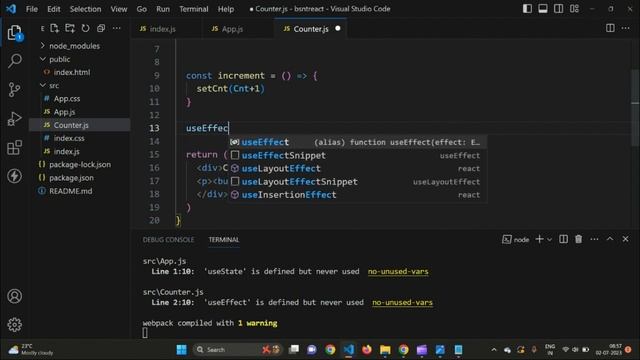Open the Terminal menu
Image resolution: width=640 pixels, height=360 pixels.
pyautogui.click(x=194, y=9)
